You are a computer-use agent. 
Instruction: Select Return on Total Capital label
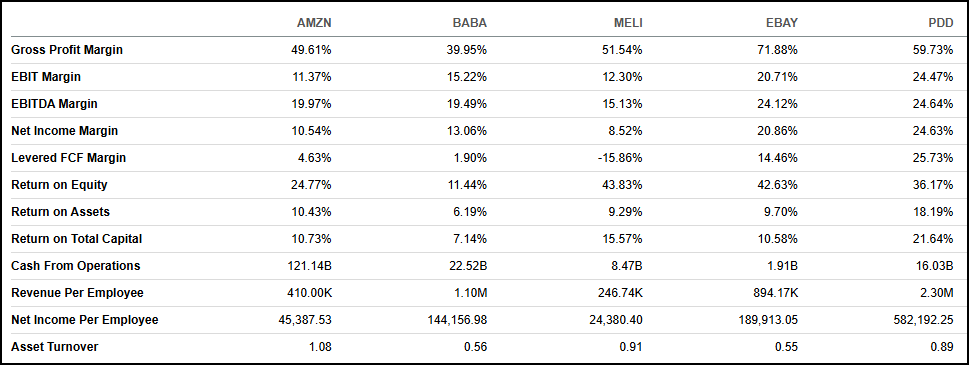(77, 239)
